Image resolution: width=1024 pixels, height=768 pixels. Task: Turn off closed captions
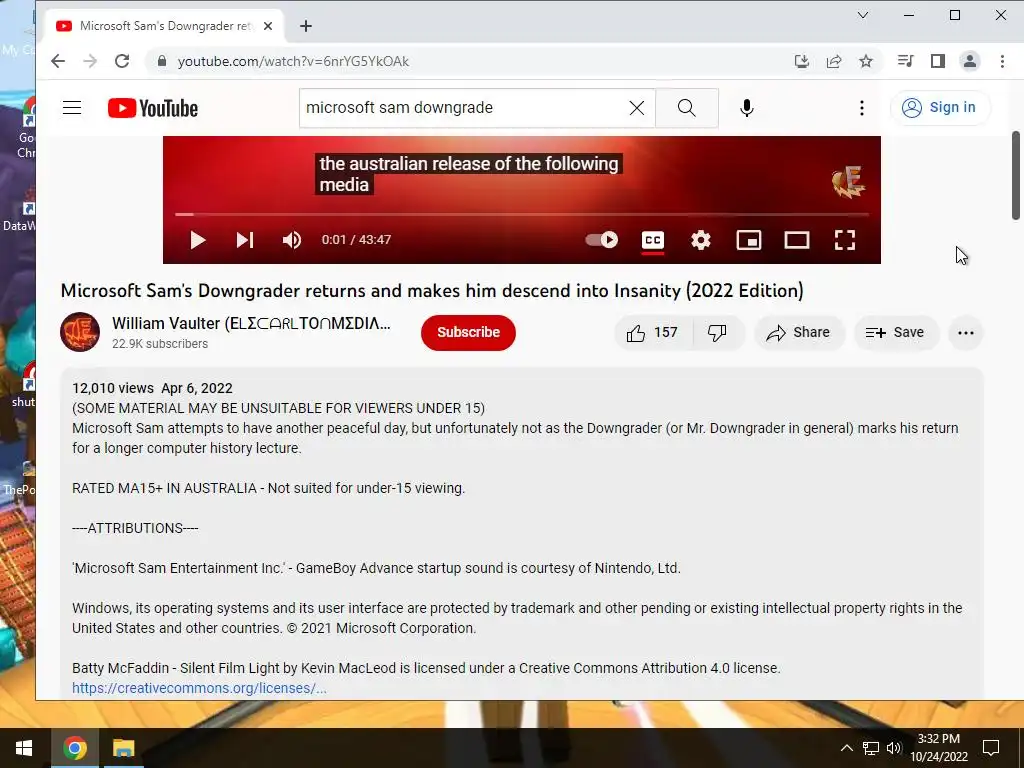(x=652, y=240)
